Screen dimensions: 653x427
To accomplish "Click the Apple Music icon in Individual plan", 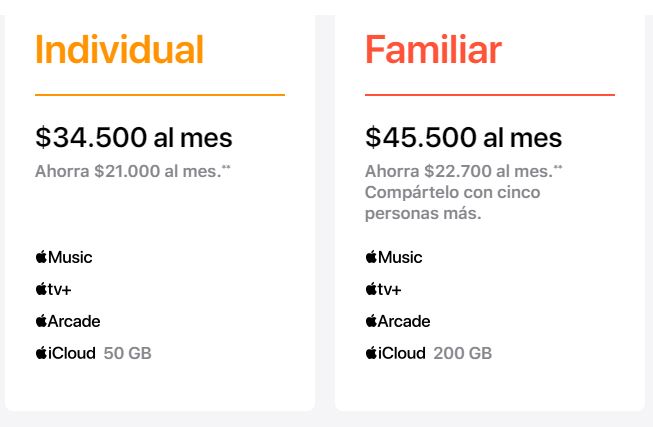I will (x=63, y=257).
